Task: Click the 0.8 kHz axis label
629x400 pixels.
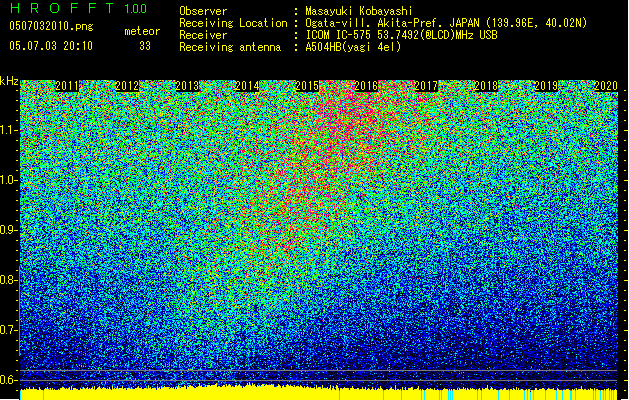Action: 8,280
